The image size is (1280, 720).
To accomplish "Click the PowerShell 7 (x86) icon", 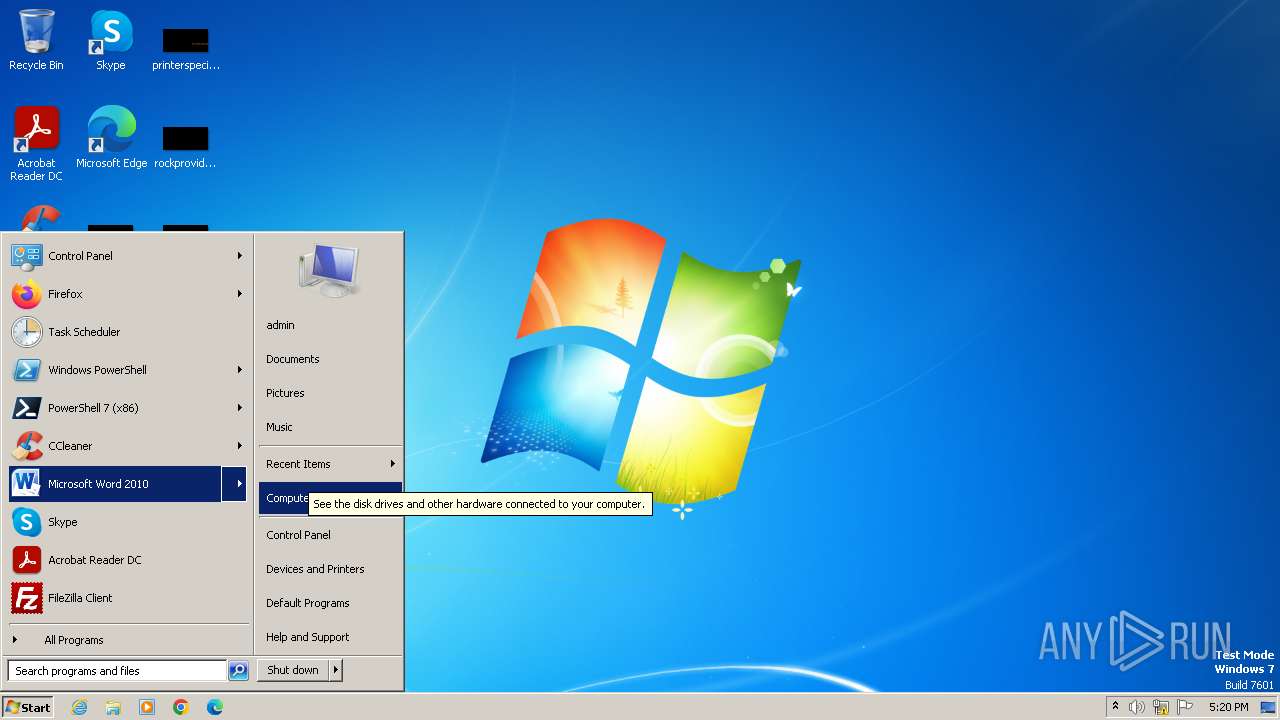I will pos(27,408).
